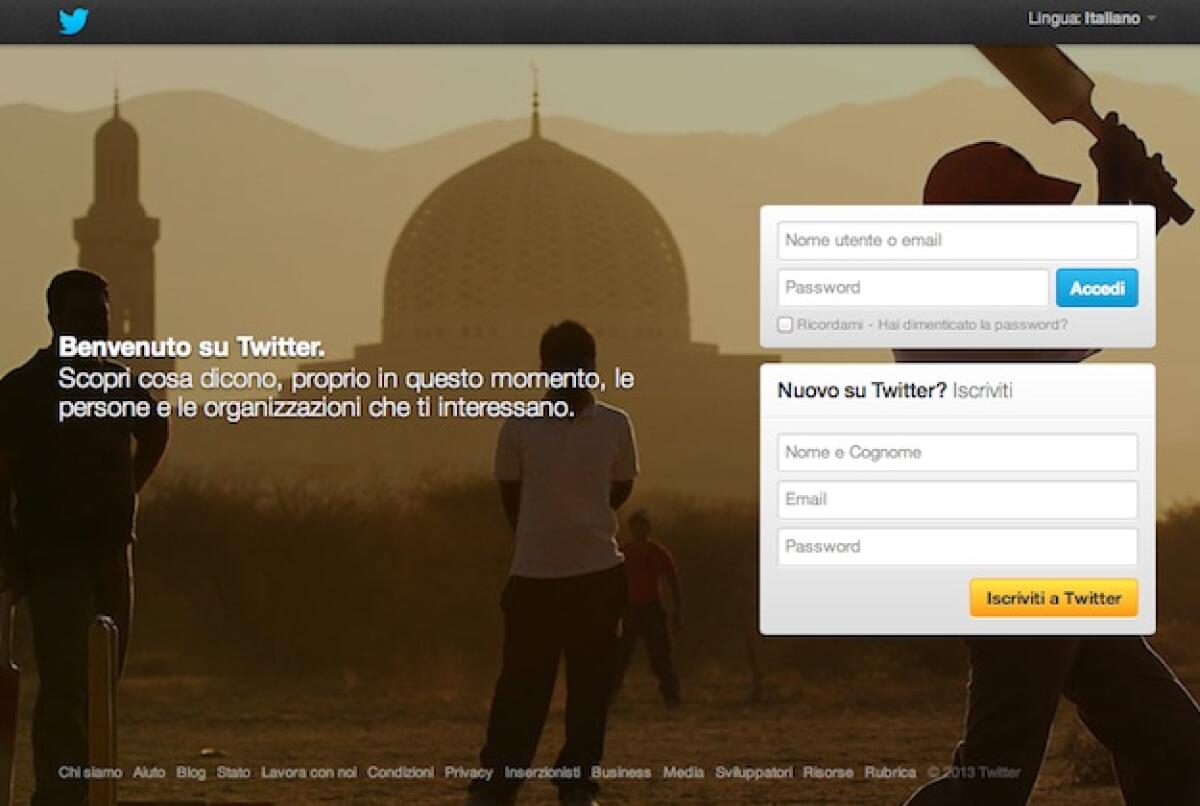Image resolution: width=1200 pixels, height=806 pixels.
Task: Open the Privacy footer link
Action: pyautogui.click(x=469, y=773)
